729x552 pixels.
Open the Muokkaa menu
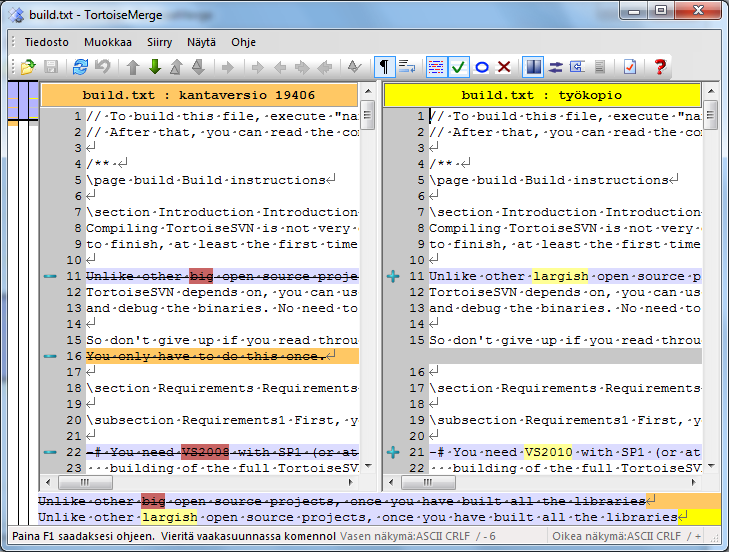click(x=108, y=42)
